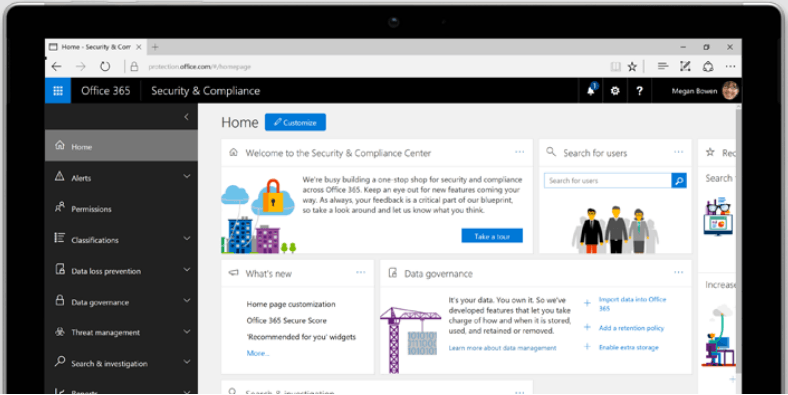
Task: Open the browser hub lines icon
Action: point(663,66)
